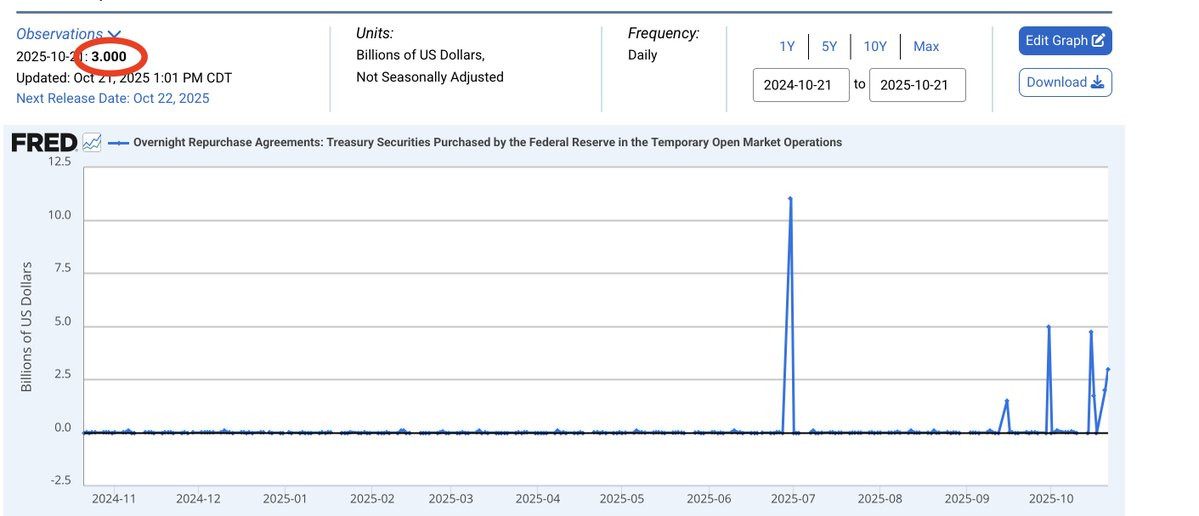Expand the Observations chevron
1199x516 pixels.
114,34
